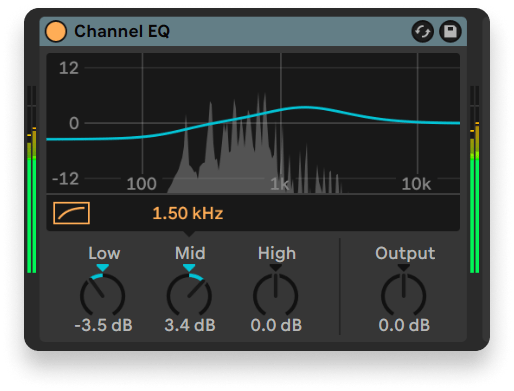Viewport: 514px width, 391px height.
Task: Toggle the high-pass filter button
Action: tap(71, 213)
